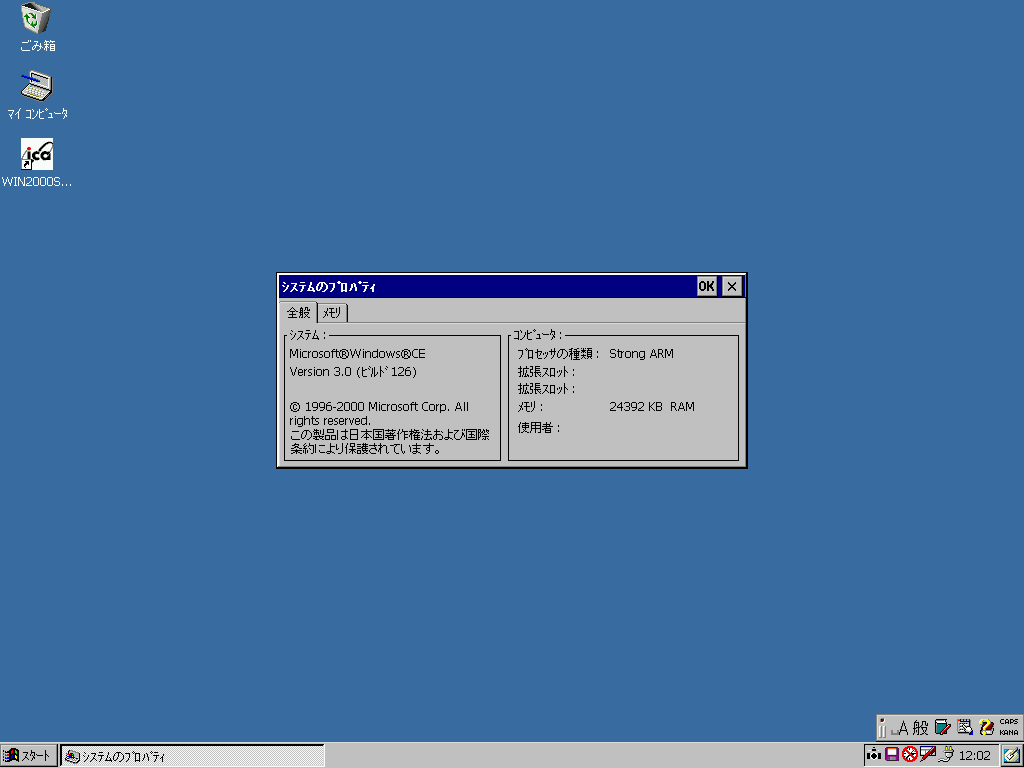Click OK in the system properties title bar
Viewport: 1024px width, 768px height.
pyautogui.click(x=706, y=286)
